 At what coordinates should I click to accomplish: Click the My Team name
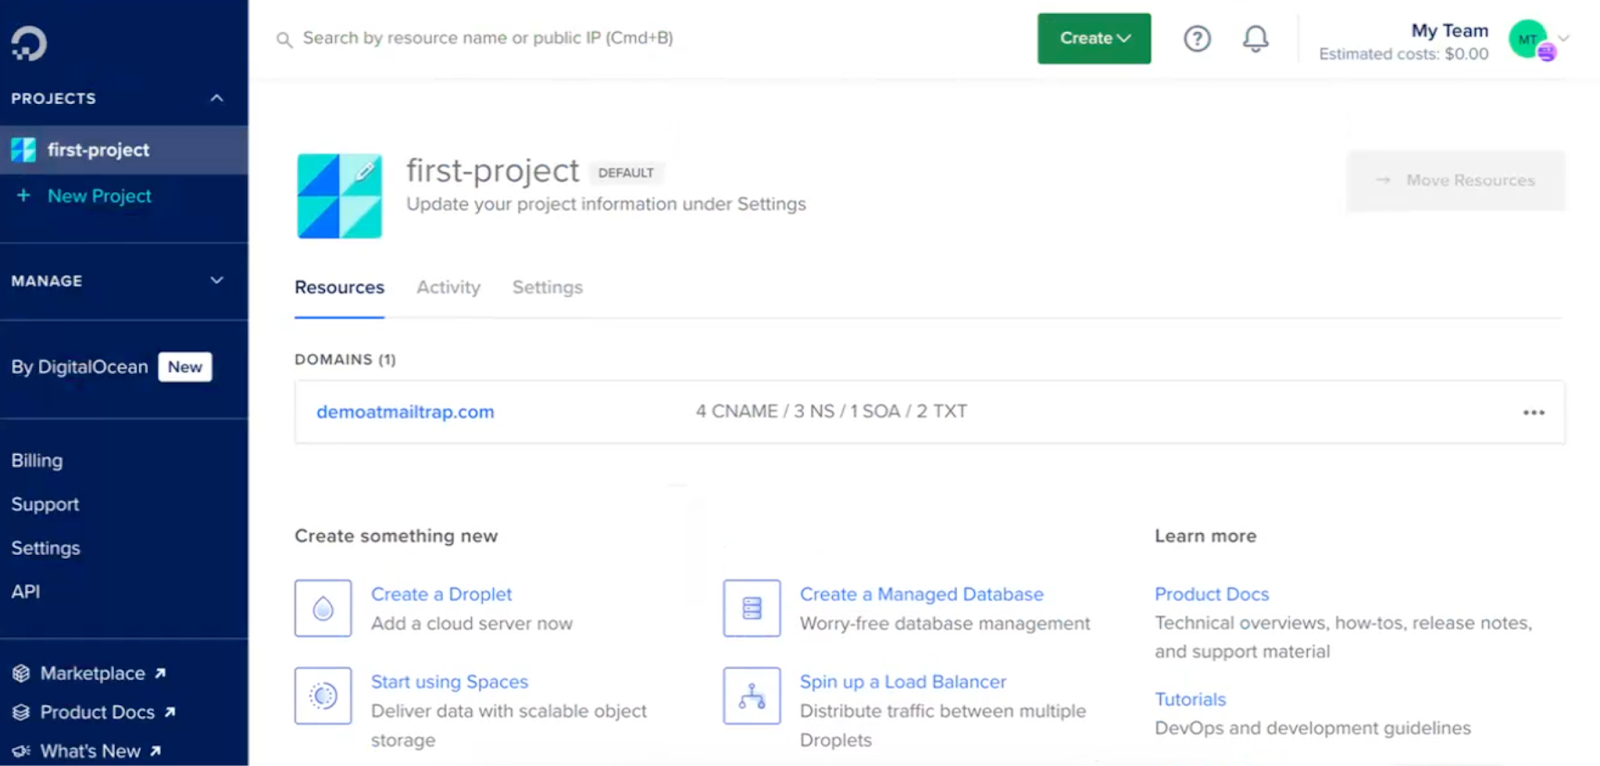(1450, 31)
